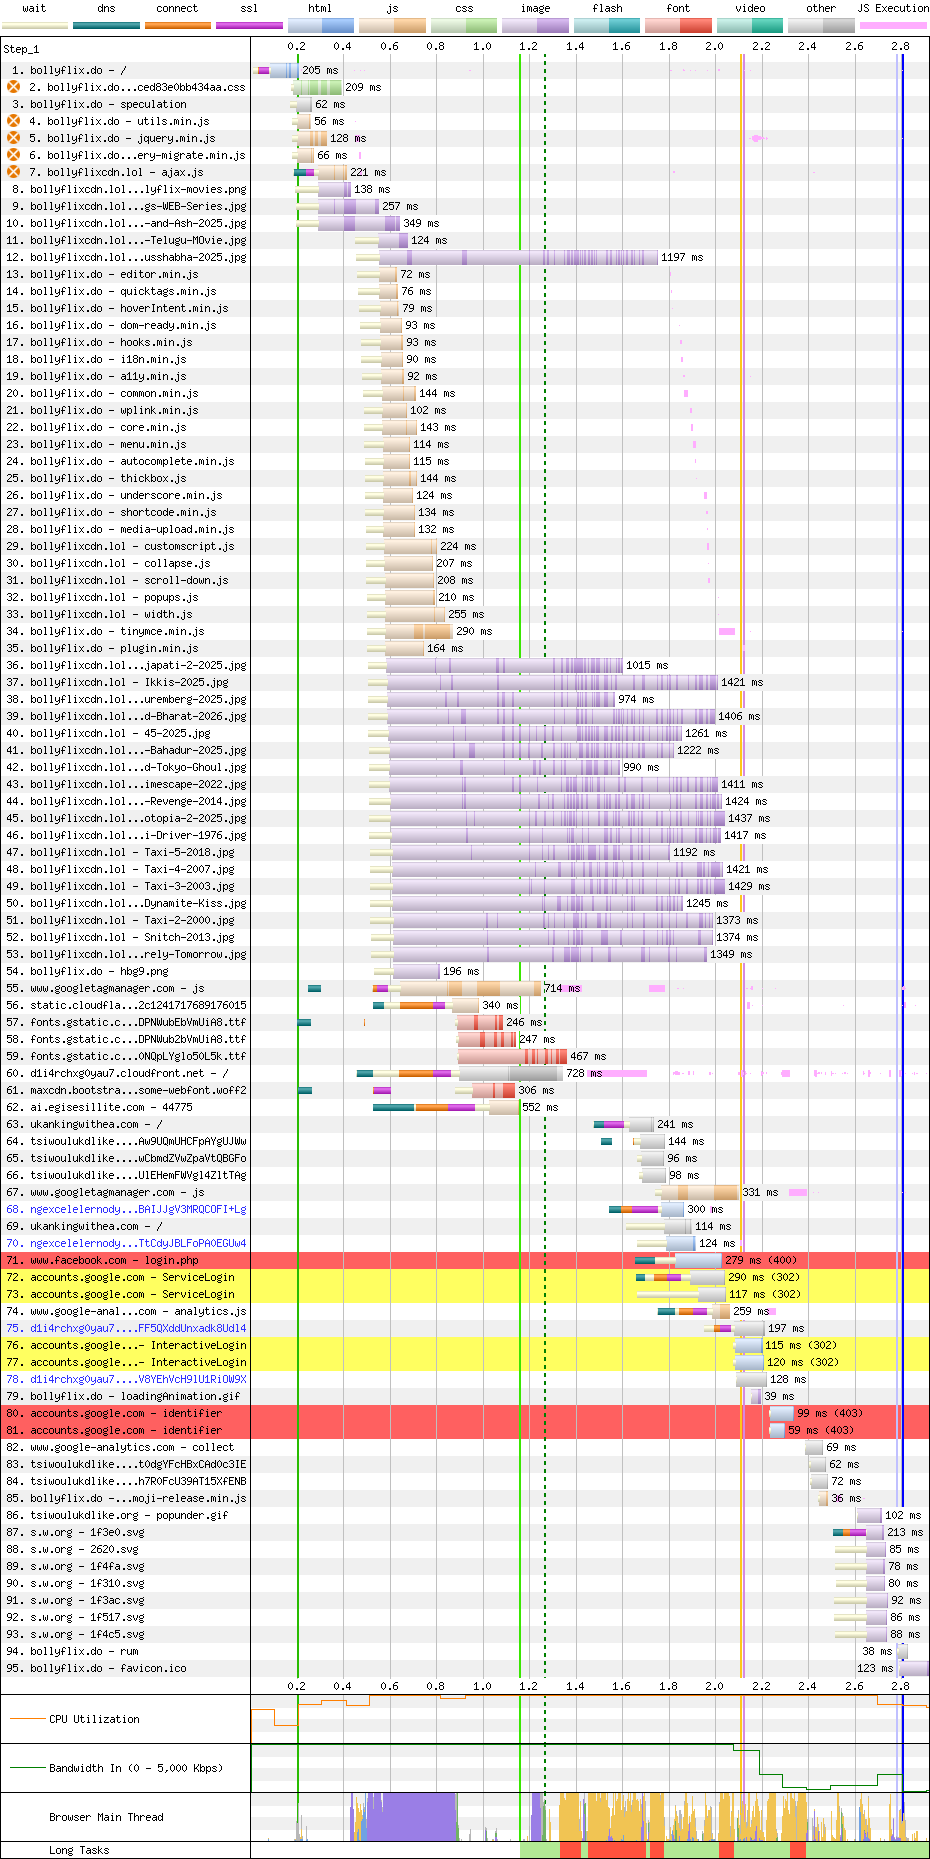
Task: Click the Browser Main Thread chart
Action: coord(590,1817)
